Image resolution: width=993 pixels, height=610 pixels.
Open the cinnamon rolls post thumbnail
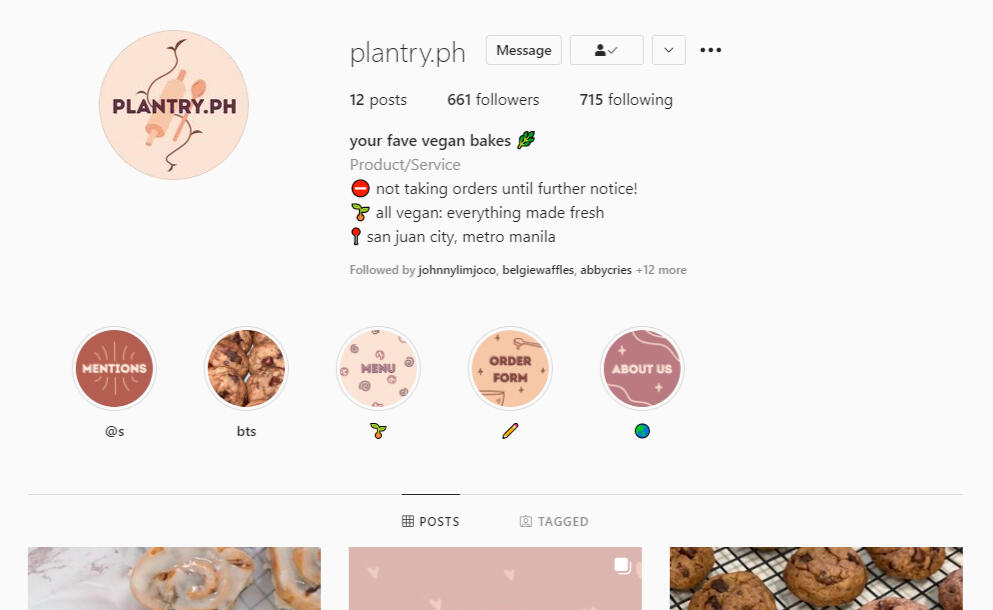pyautogui.click(x=174, y=578)
